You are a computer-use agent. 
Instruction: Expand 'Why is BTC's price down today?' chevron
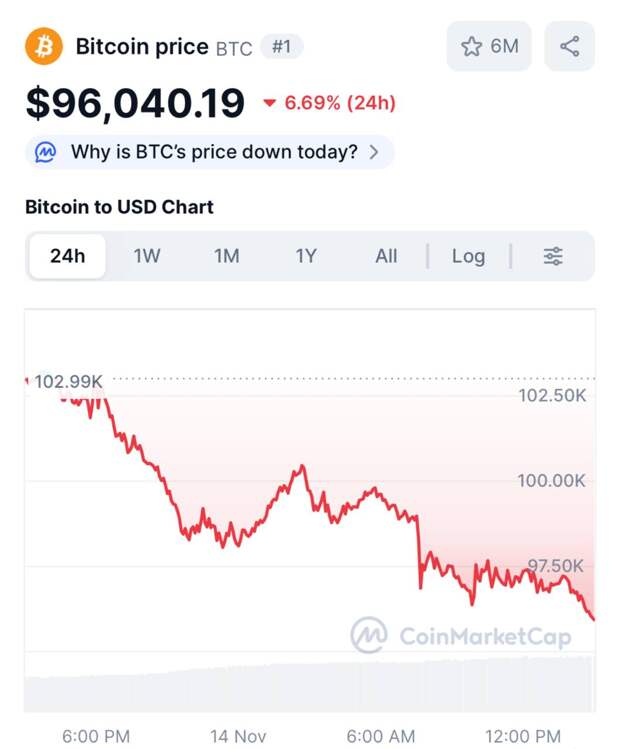point(374,152)
